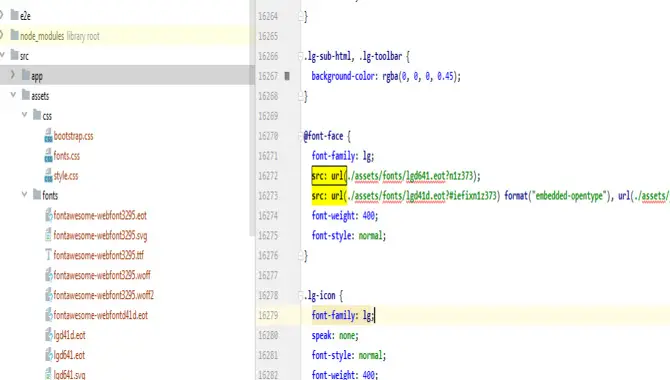670x380 pixels.
Task: Click the ./assets/fonts/lgd641.eot?n1z373 url path
Action: 411,176
